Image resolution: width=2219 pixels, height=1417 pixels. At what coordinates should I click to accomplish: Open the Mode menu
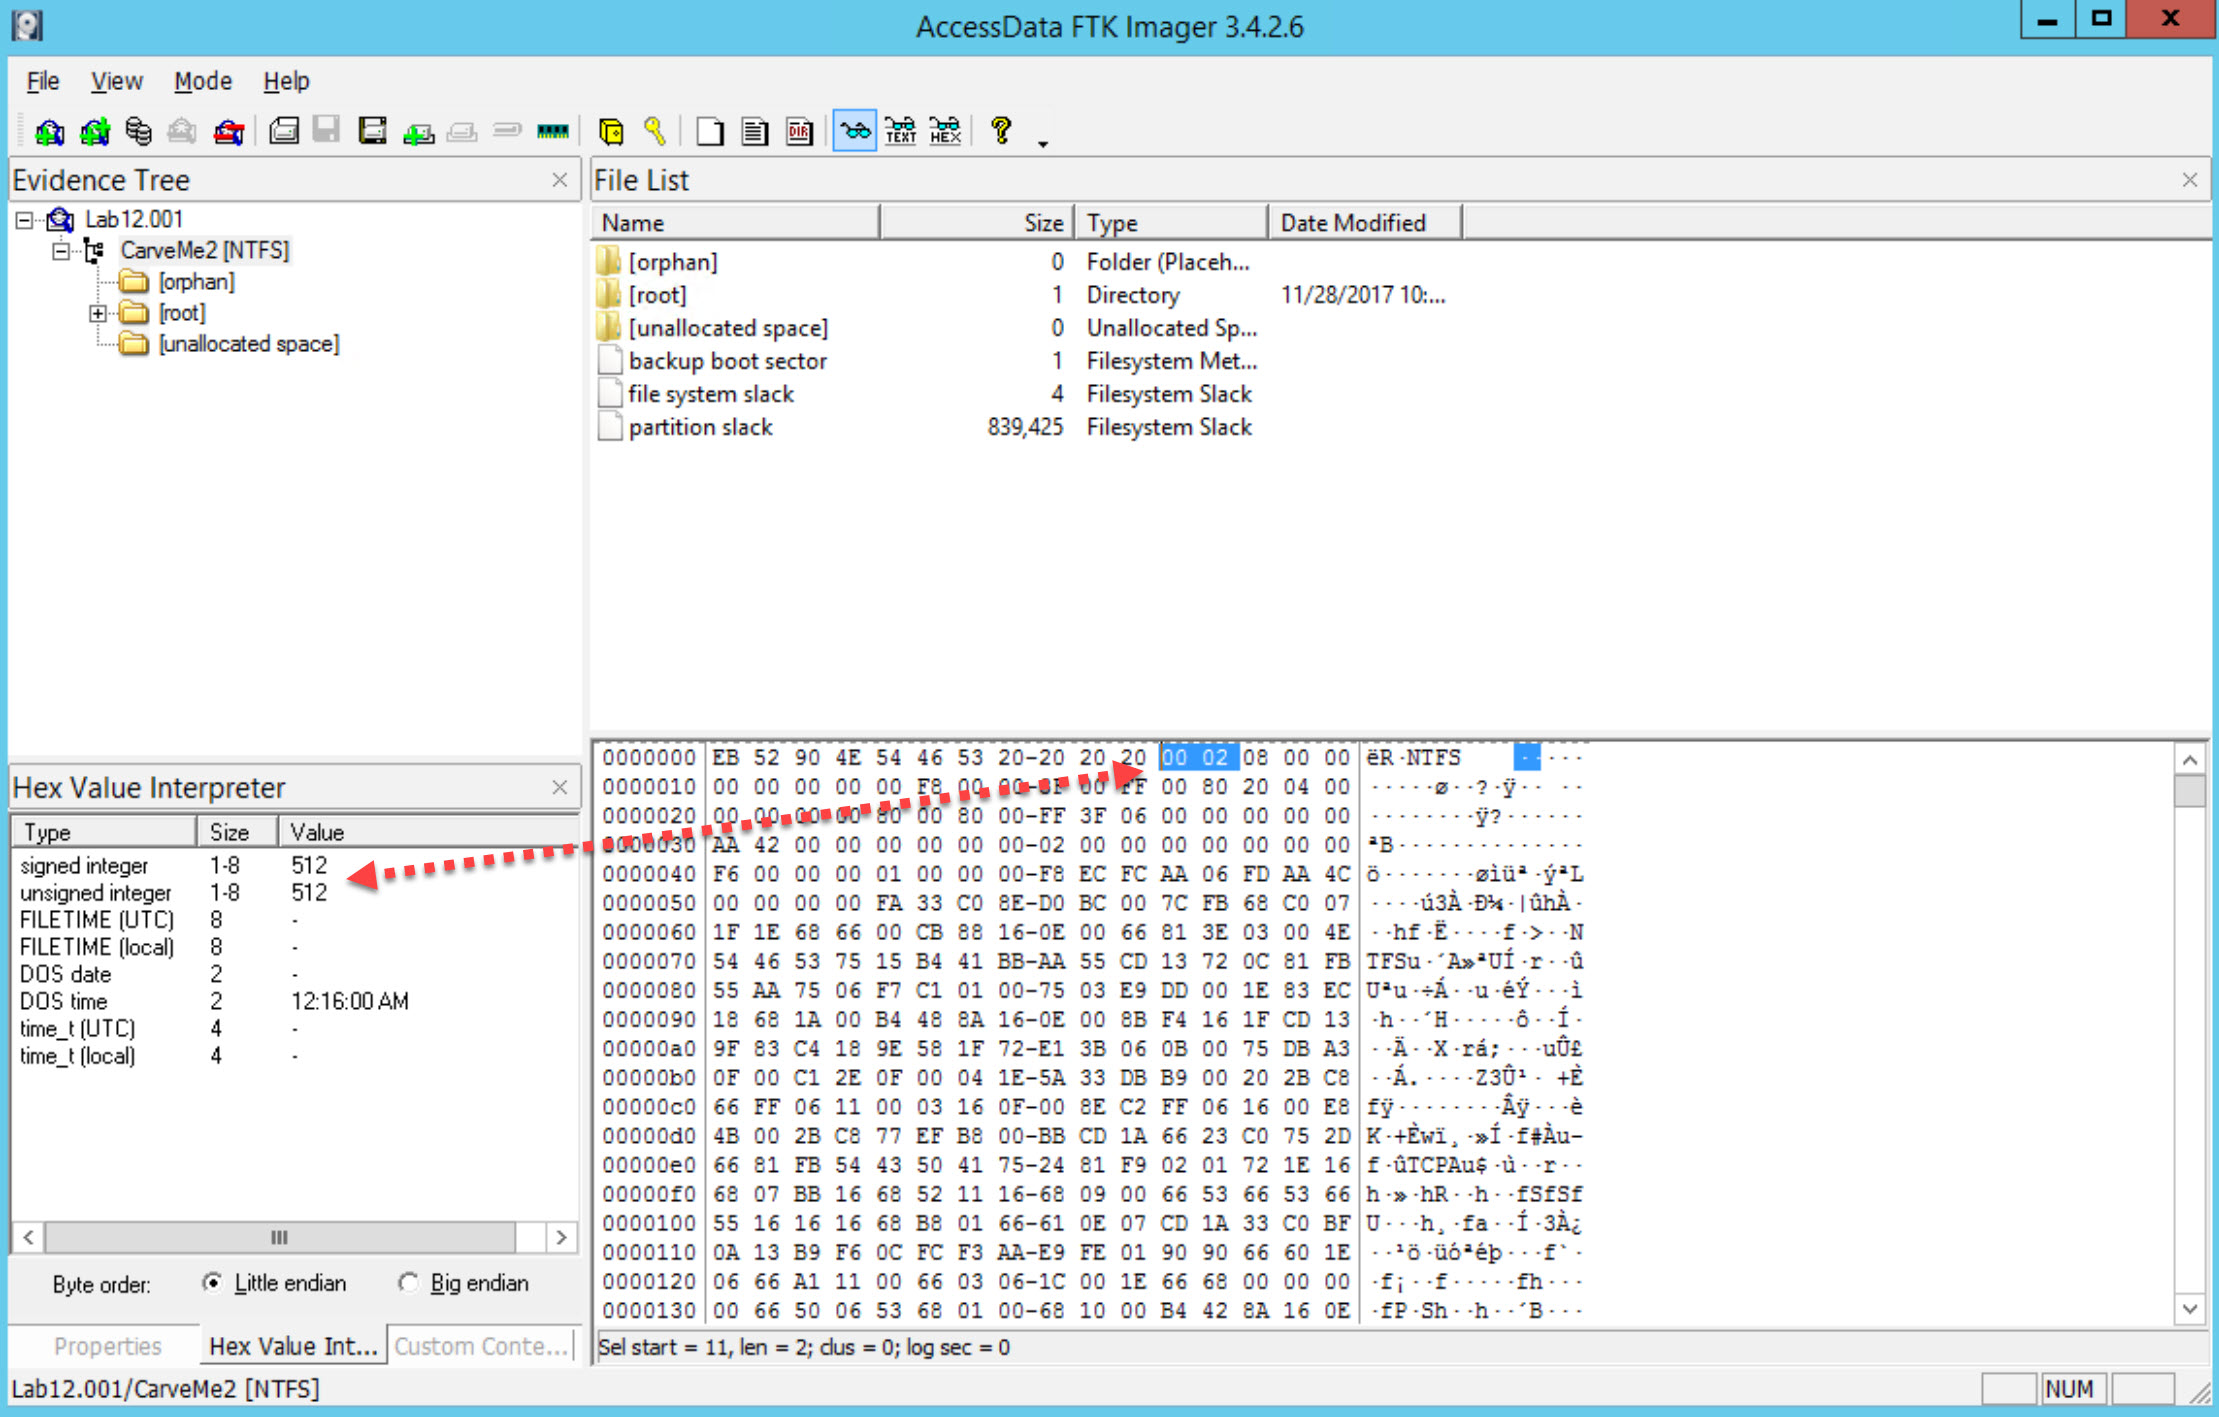point(202,81)
